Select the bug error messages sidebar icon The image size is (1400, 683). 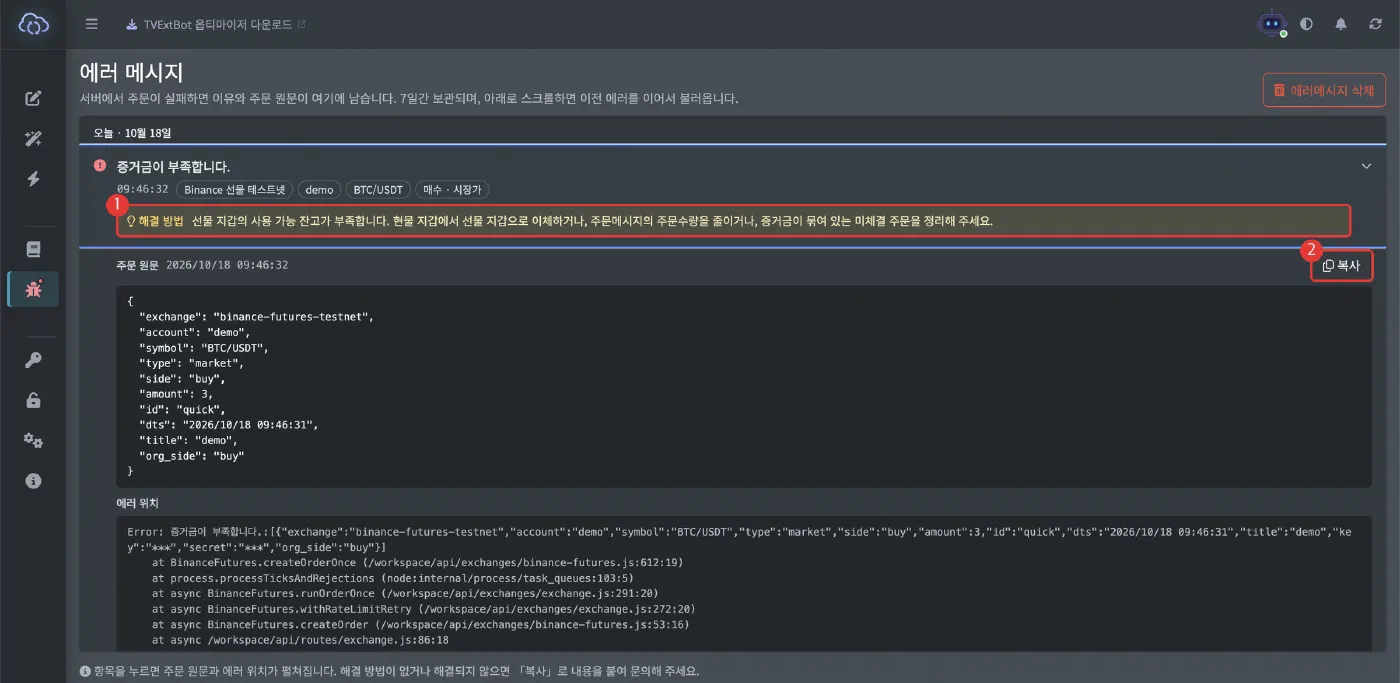tap(33, 289)
